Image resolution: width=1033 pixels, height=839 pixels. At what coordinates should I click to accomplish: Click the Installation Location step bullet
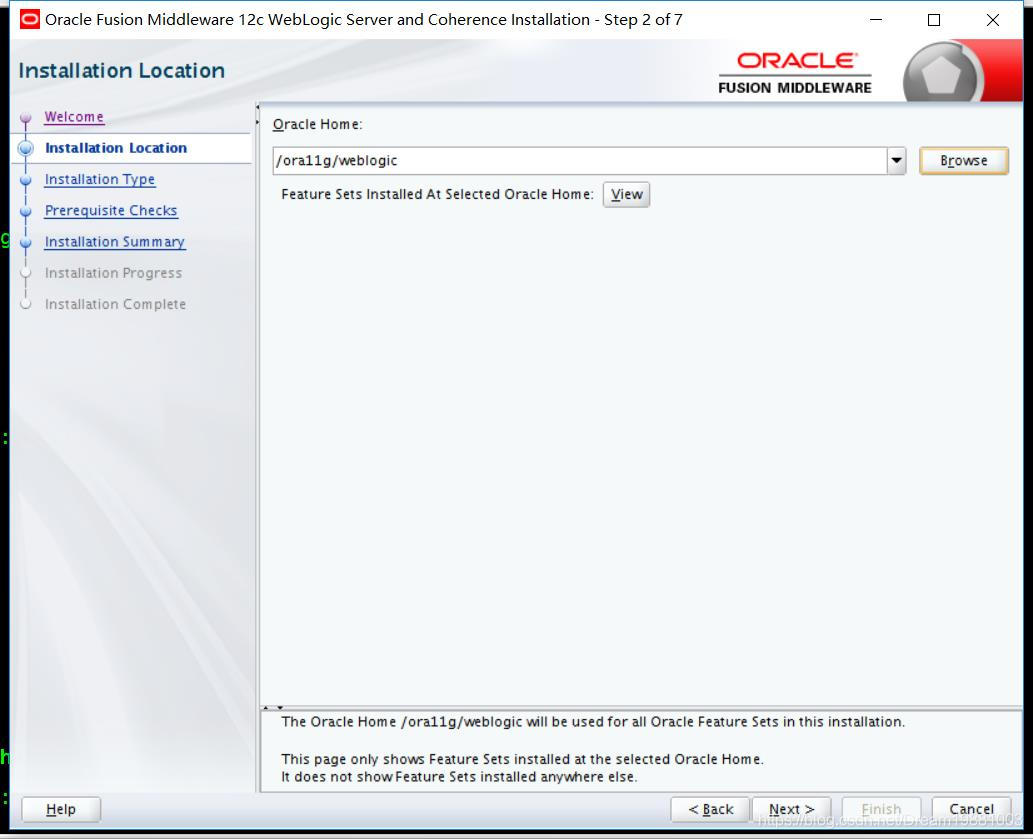pyautogui.click(x=26, y=148)
